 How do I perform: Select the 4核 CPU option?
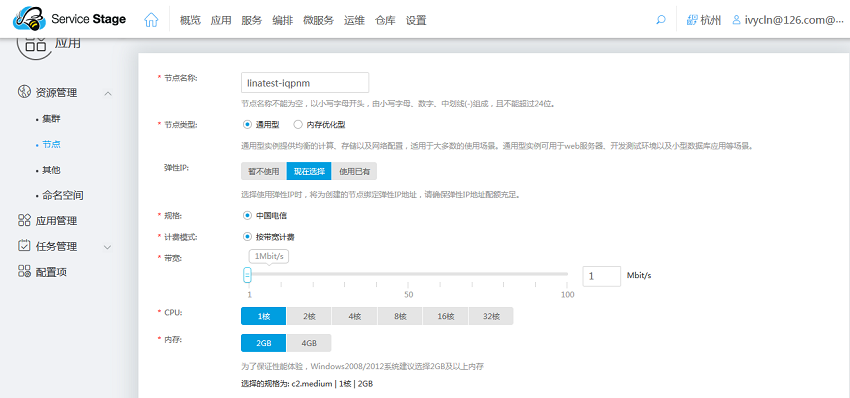[x=355, y=316]
